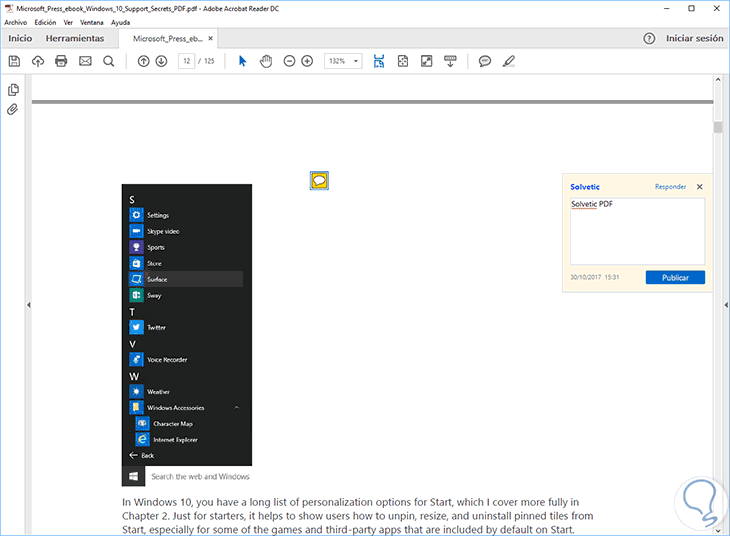Viewport: 730px width, 536px height.
Task: Select the Microsoft_Press_eb... document tab
Action: tap(168, 39)
